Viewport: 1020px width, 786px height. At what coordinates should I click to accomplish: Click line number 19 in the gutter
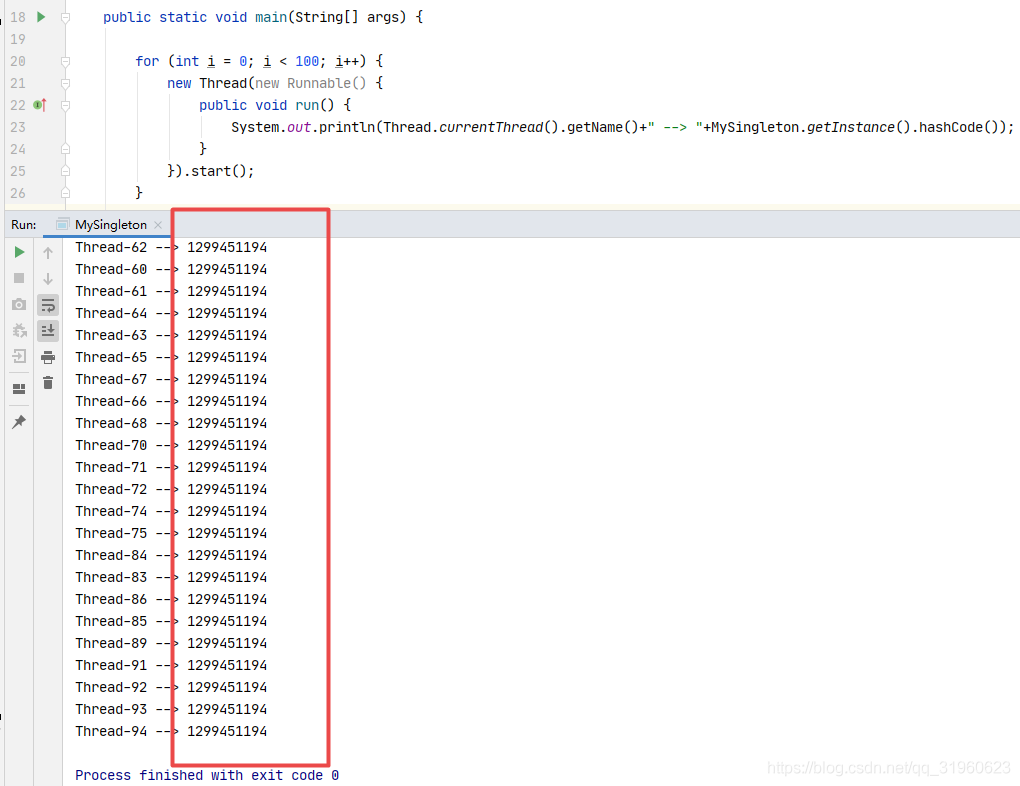(18, 39)
